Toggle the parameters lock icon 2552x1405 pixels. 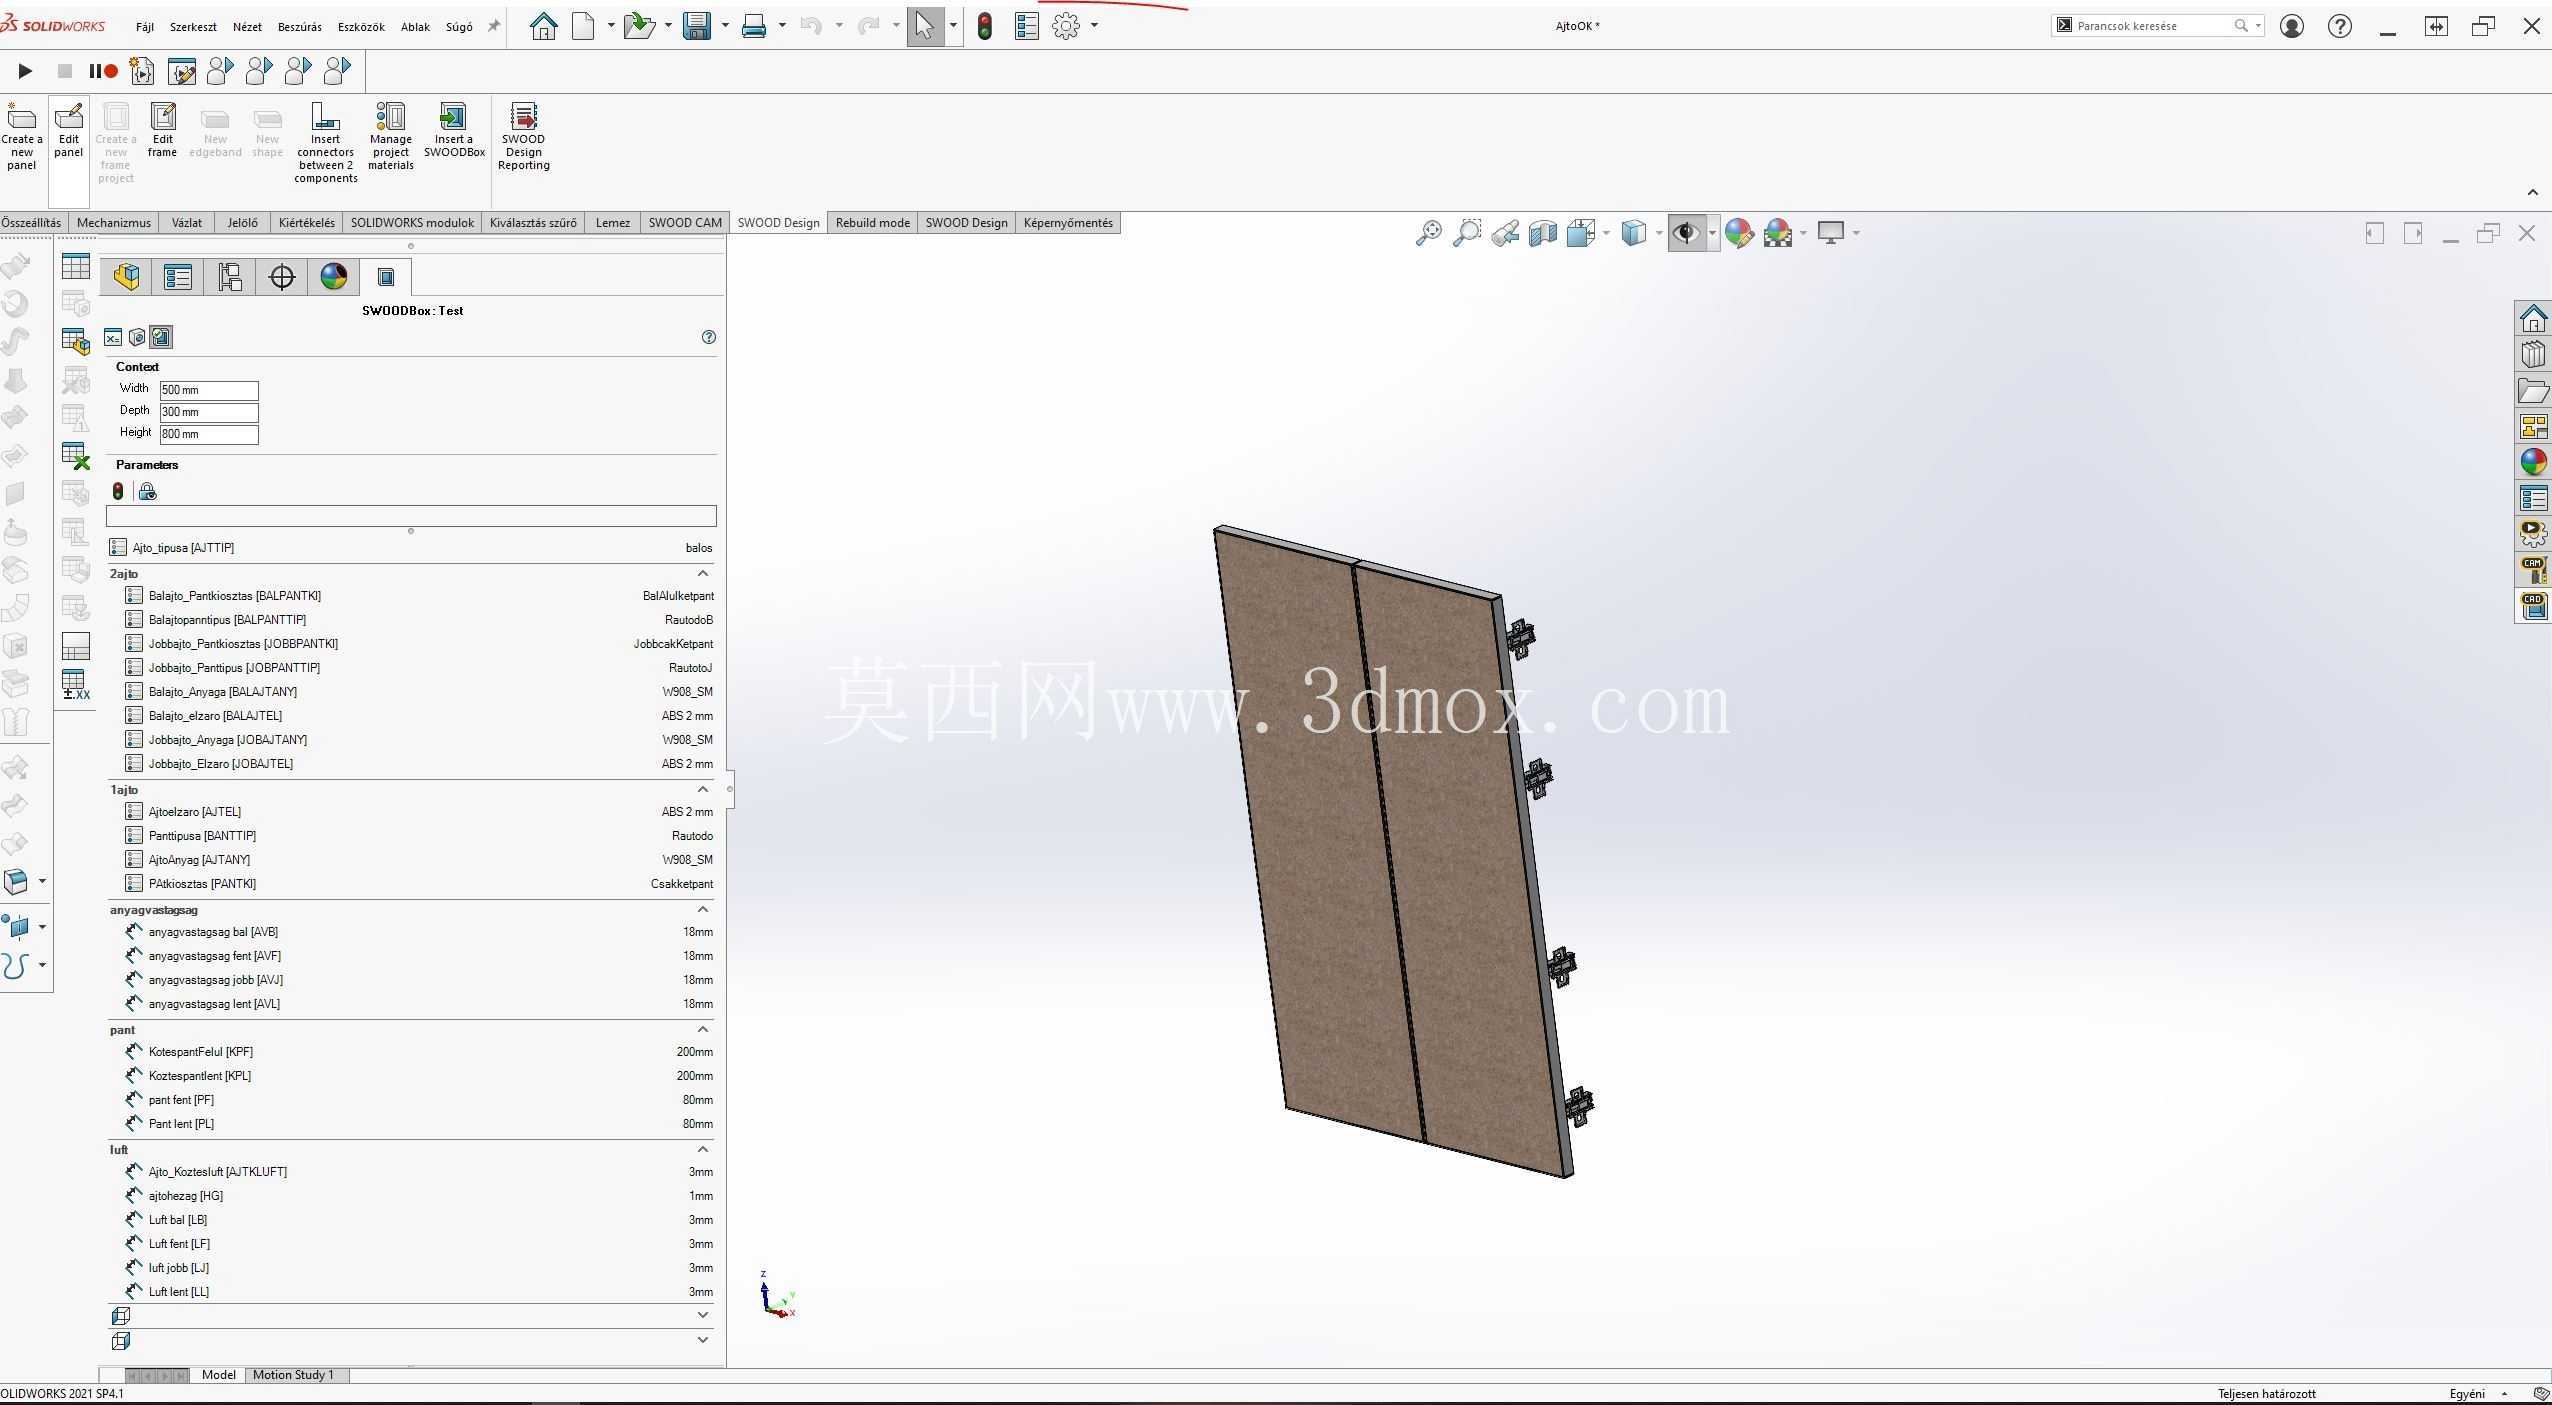147,491
